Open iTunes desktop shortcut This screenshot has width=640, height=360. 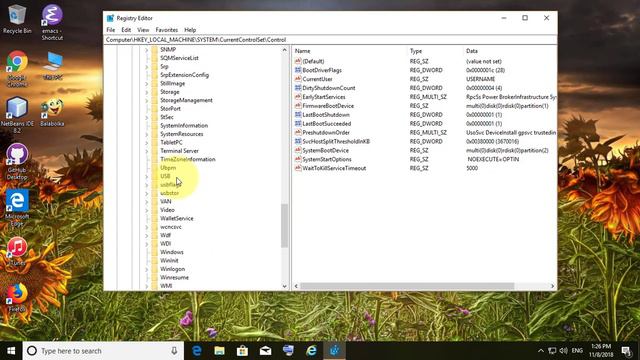tap(17, 251)
